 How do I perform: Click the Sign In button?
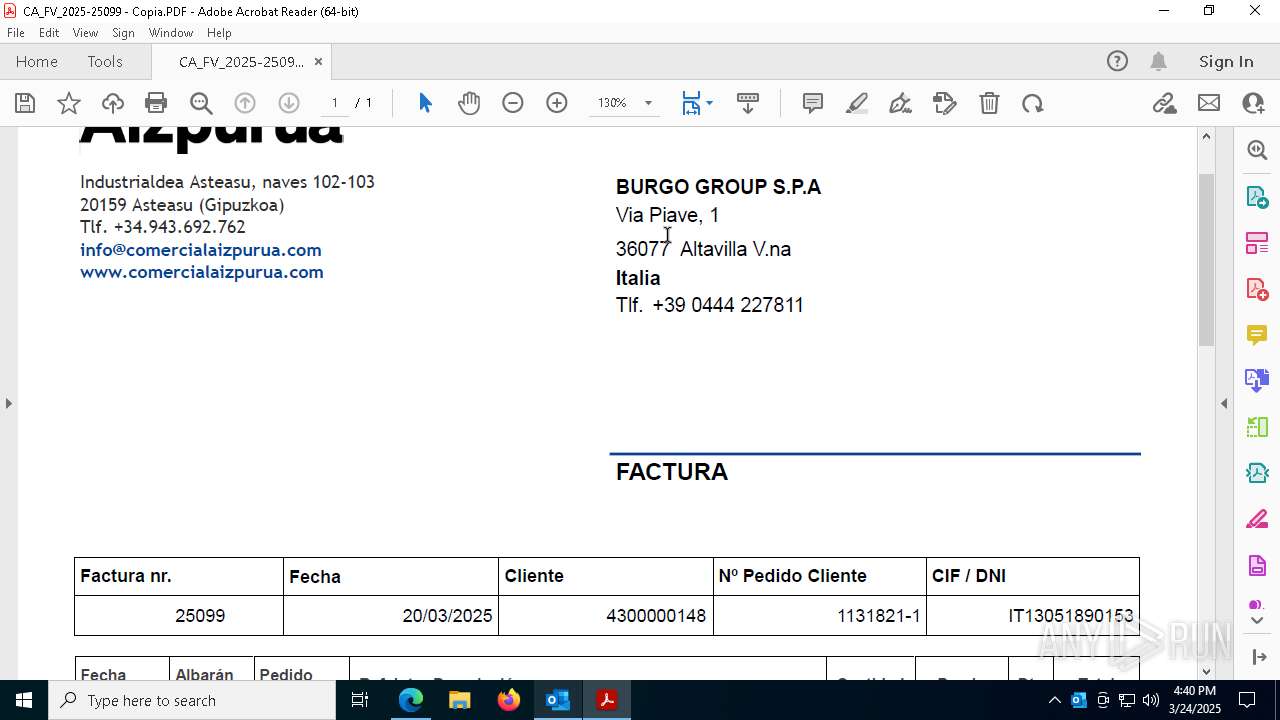1226,61
